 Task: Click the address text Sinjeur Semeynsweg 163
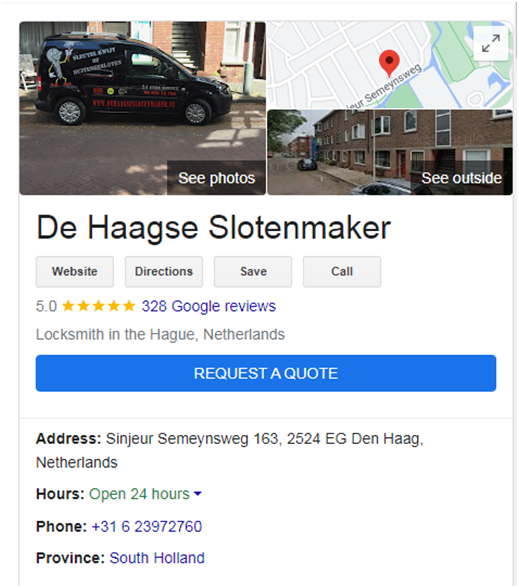coord(194,439)
